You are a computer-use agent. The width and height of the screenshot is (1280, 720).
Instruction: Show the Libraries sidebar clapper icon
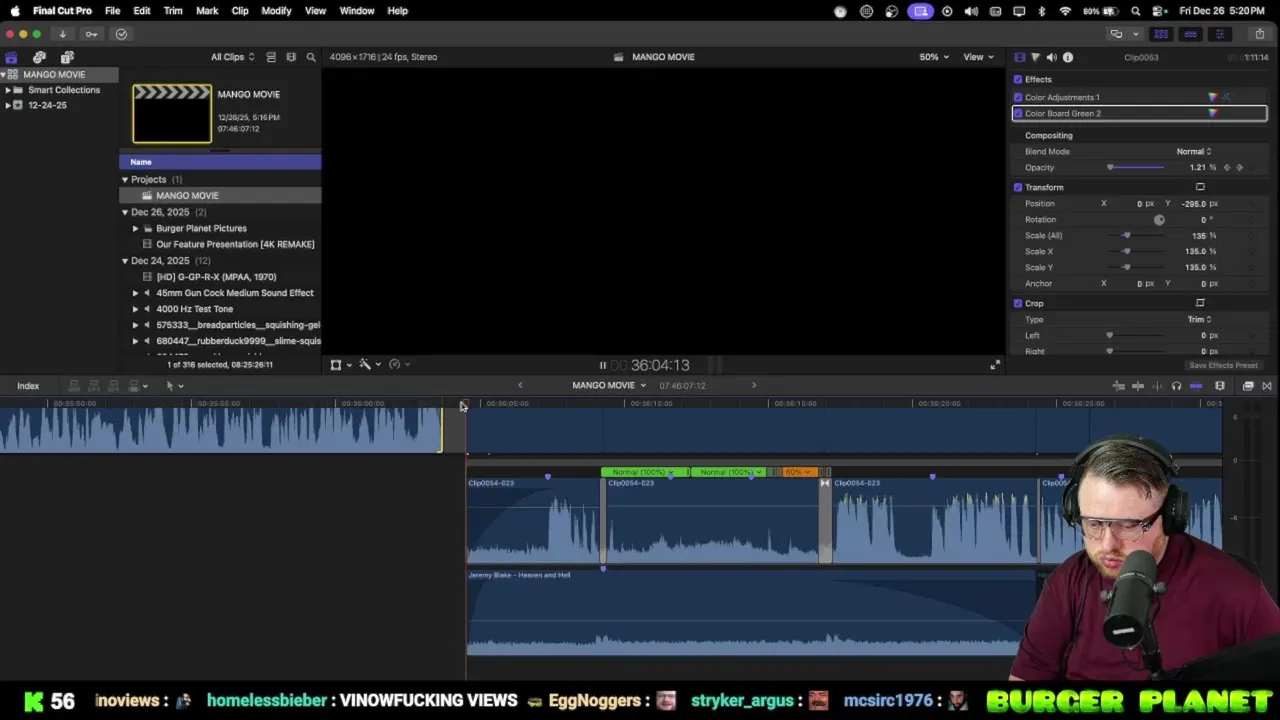pyautogui.click(x=11, y=57)
